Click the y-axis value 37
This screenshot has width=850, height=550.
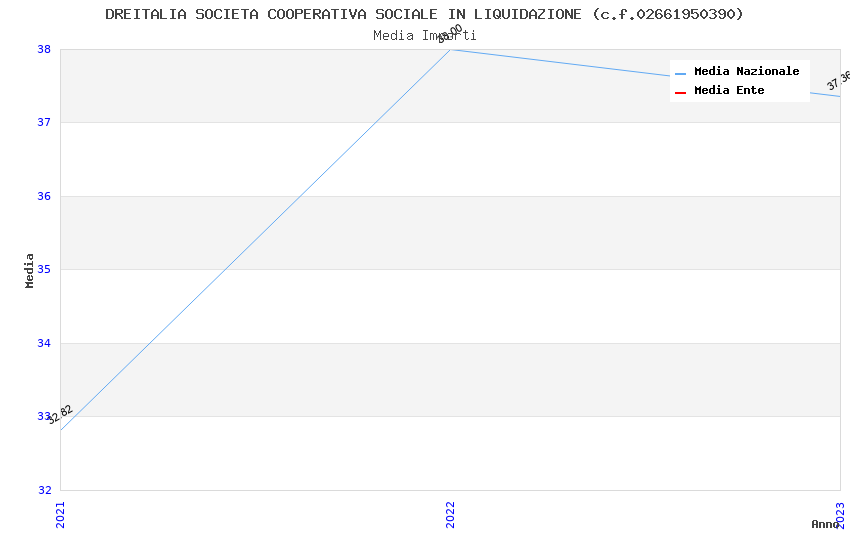click(44, 122)
